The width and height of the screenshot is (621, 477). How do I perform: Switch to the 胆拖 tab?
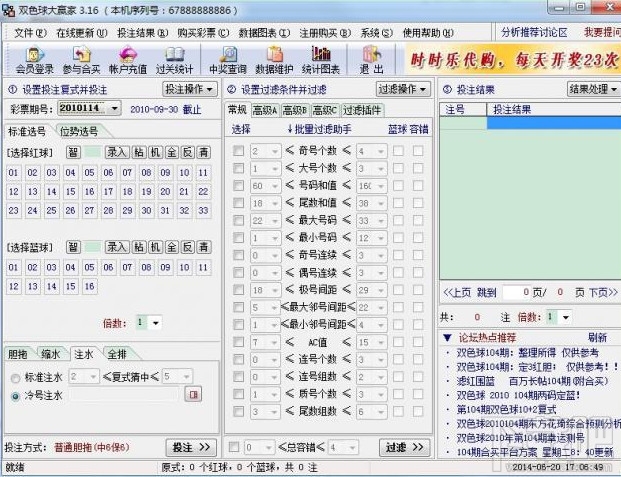tap(18, 354)
